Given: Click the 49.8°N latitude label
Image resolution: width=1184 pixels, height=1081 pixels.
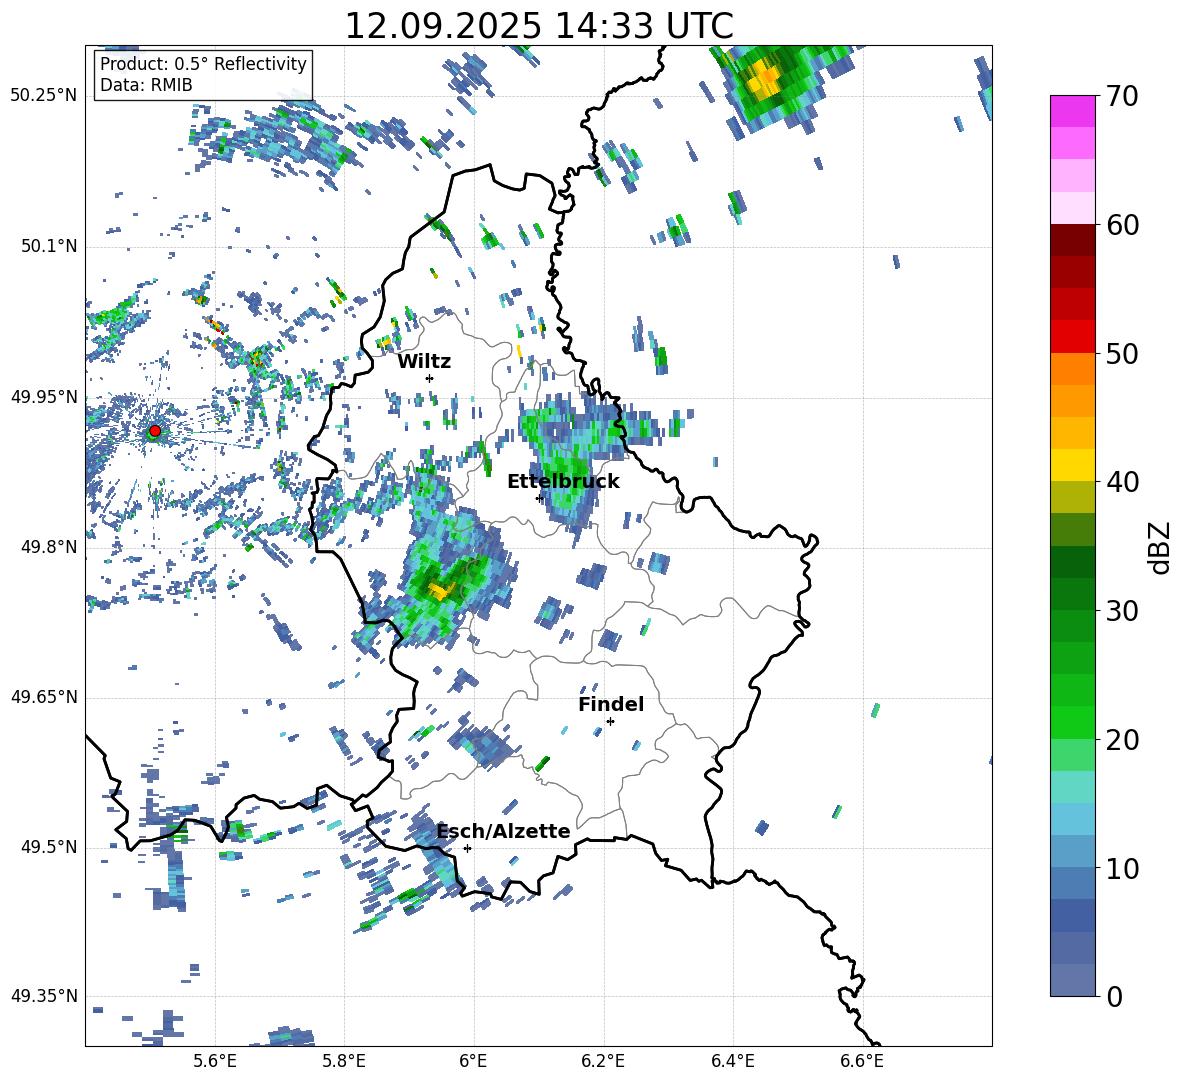Looking at the screenshot, I should tap(48, 547).
